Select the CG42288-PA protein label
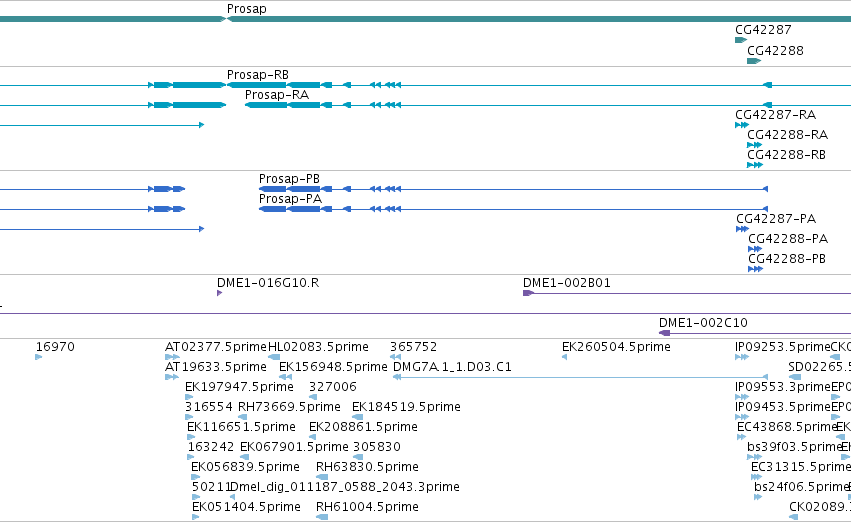 [788, 239]
